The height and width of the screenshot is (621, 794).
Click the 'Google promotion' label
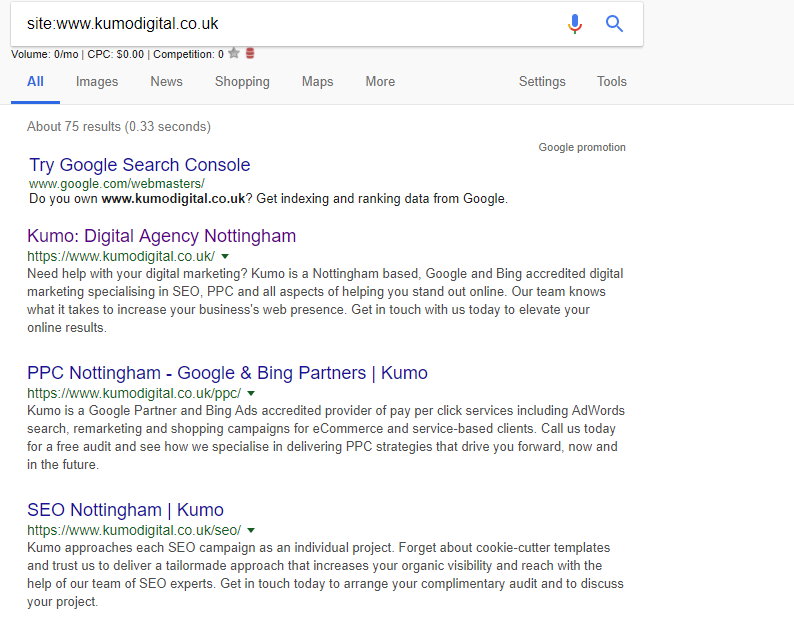(x=582, y=147)
